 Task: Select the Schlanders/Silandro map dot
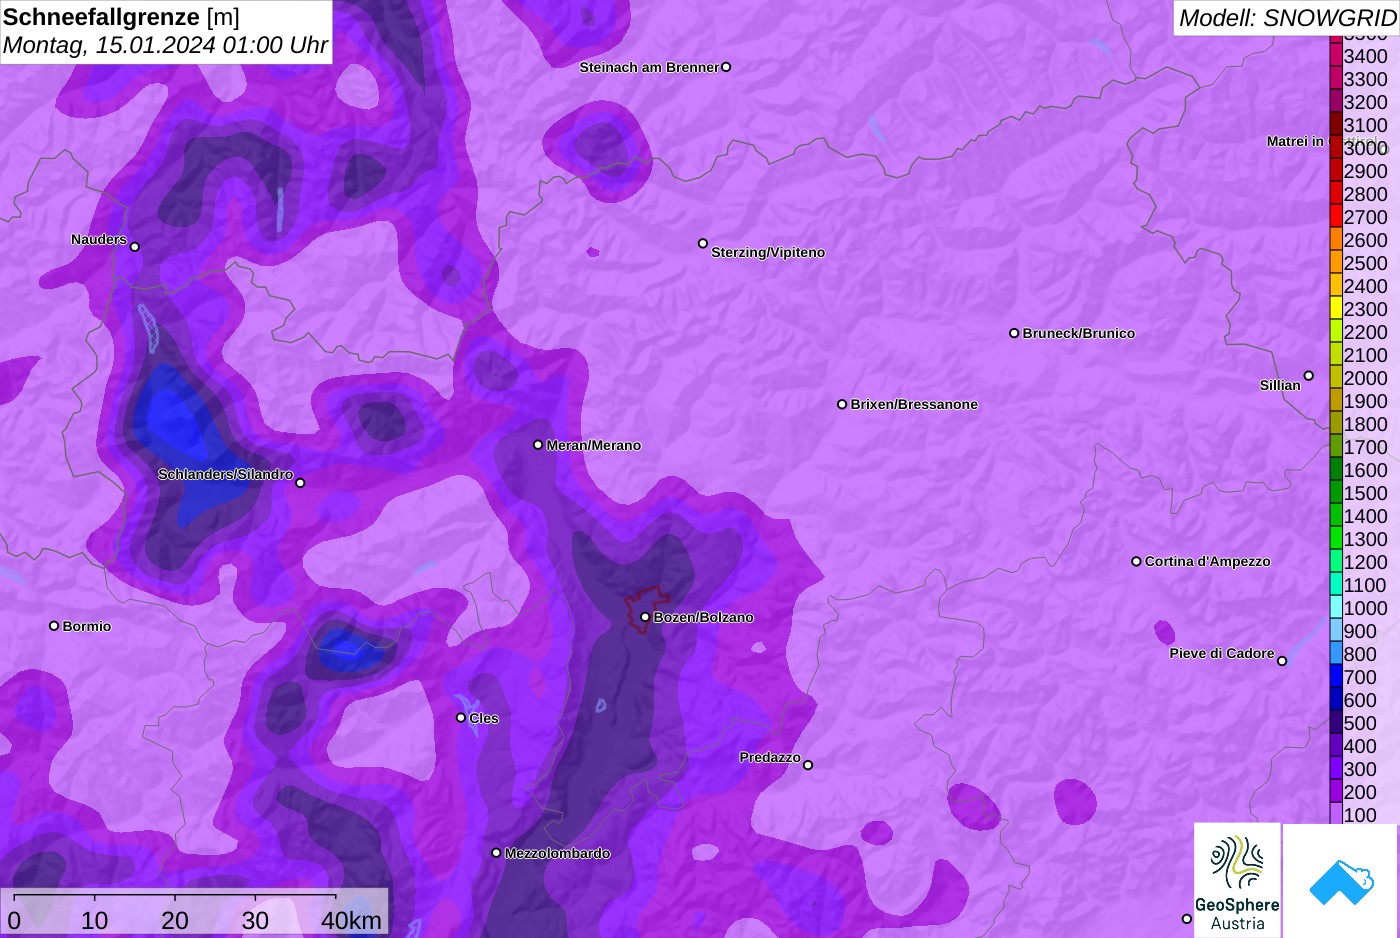click(x=300, y=483)
